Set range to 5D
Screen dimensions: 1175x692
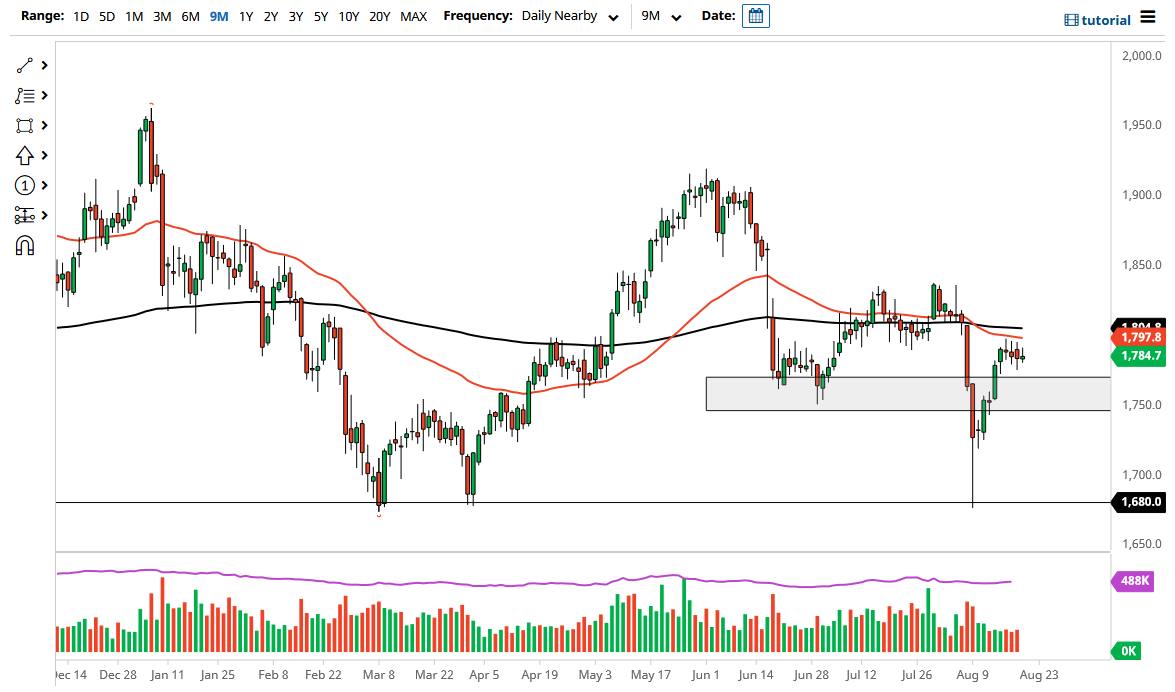coord(107,16)
